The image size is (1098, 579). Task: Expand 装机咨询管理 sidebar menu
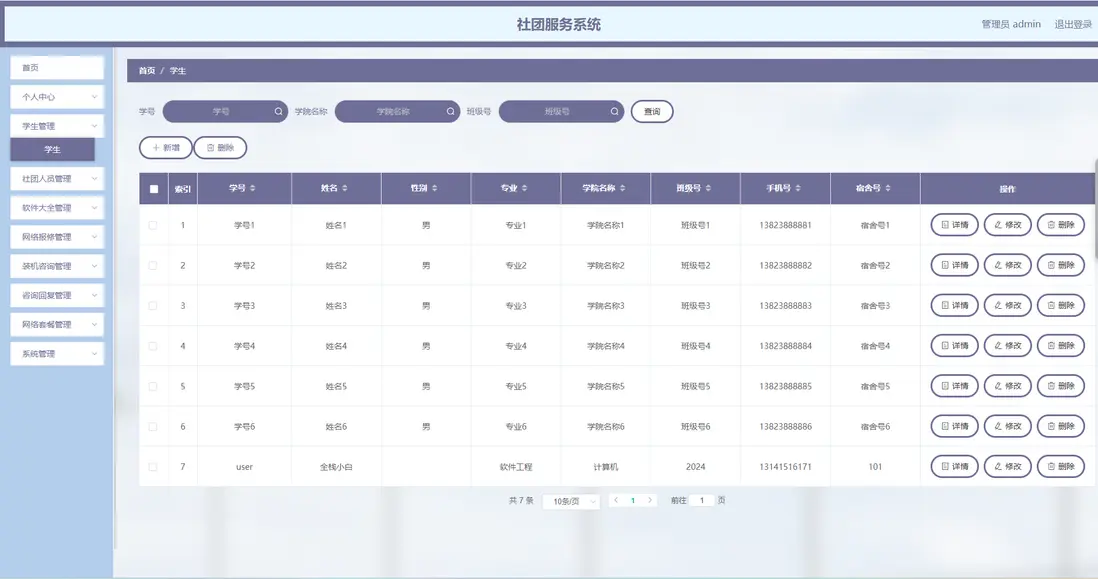[x=57, y=266]
